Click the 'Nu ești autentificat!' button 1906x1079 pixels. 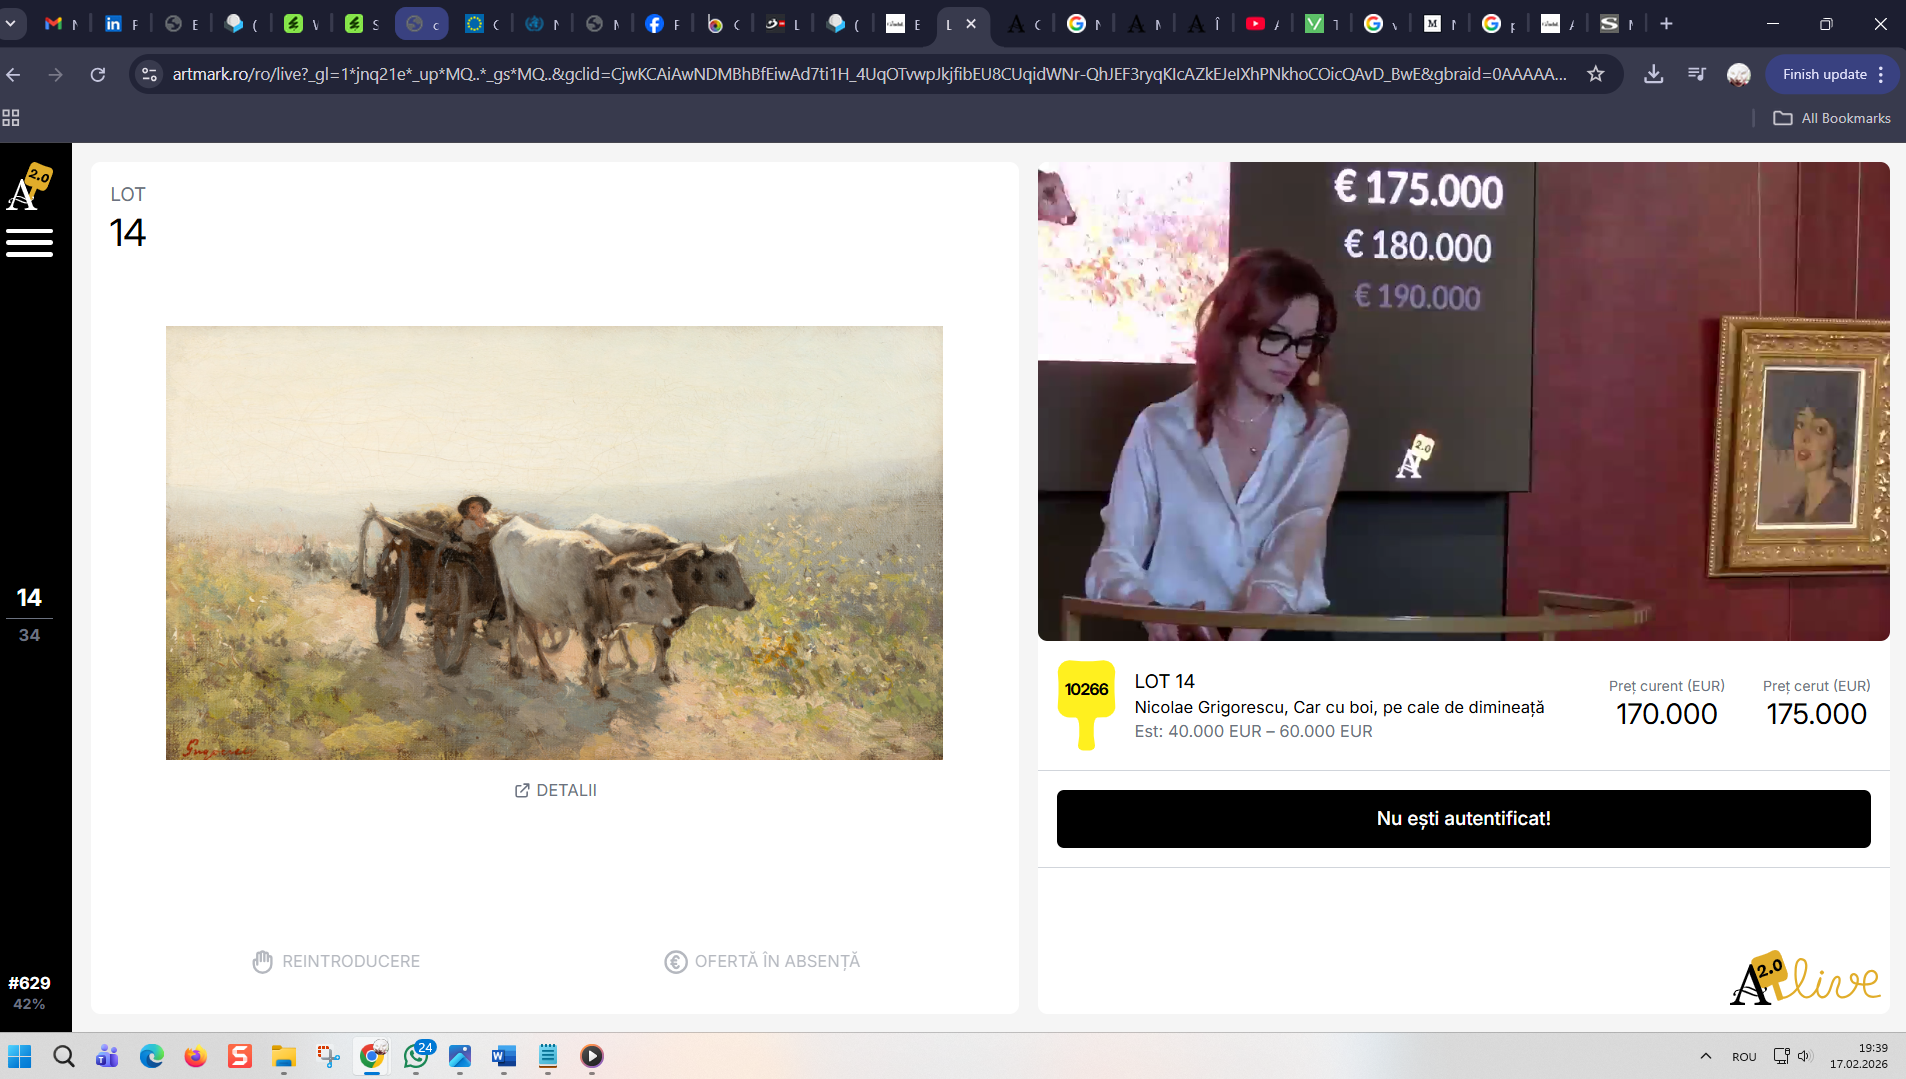click(x=1463, y=819)
